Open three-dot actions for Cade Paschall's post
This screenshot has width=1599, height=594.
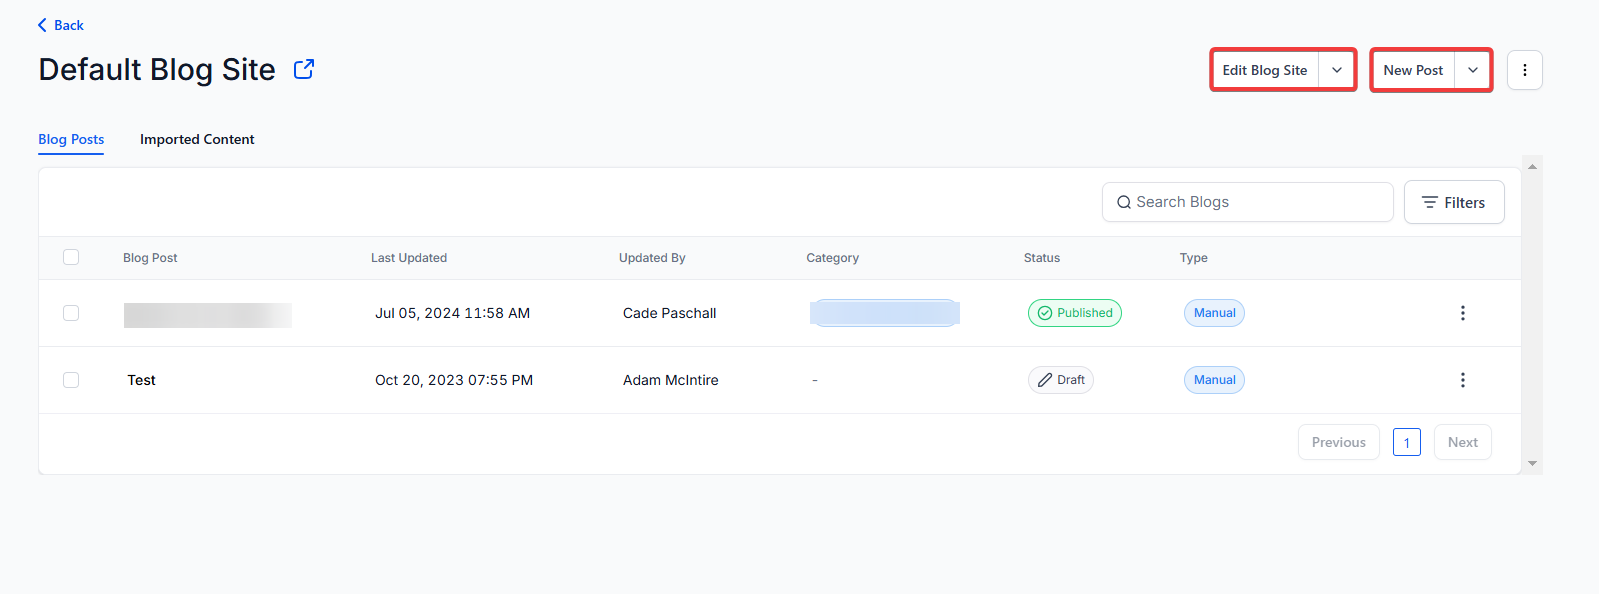pos(1462,313)
